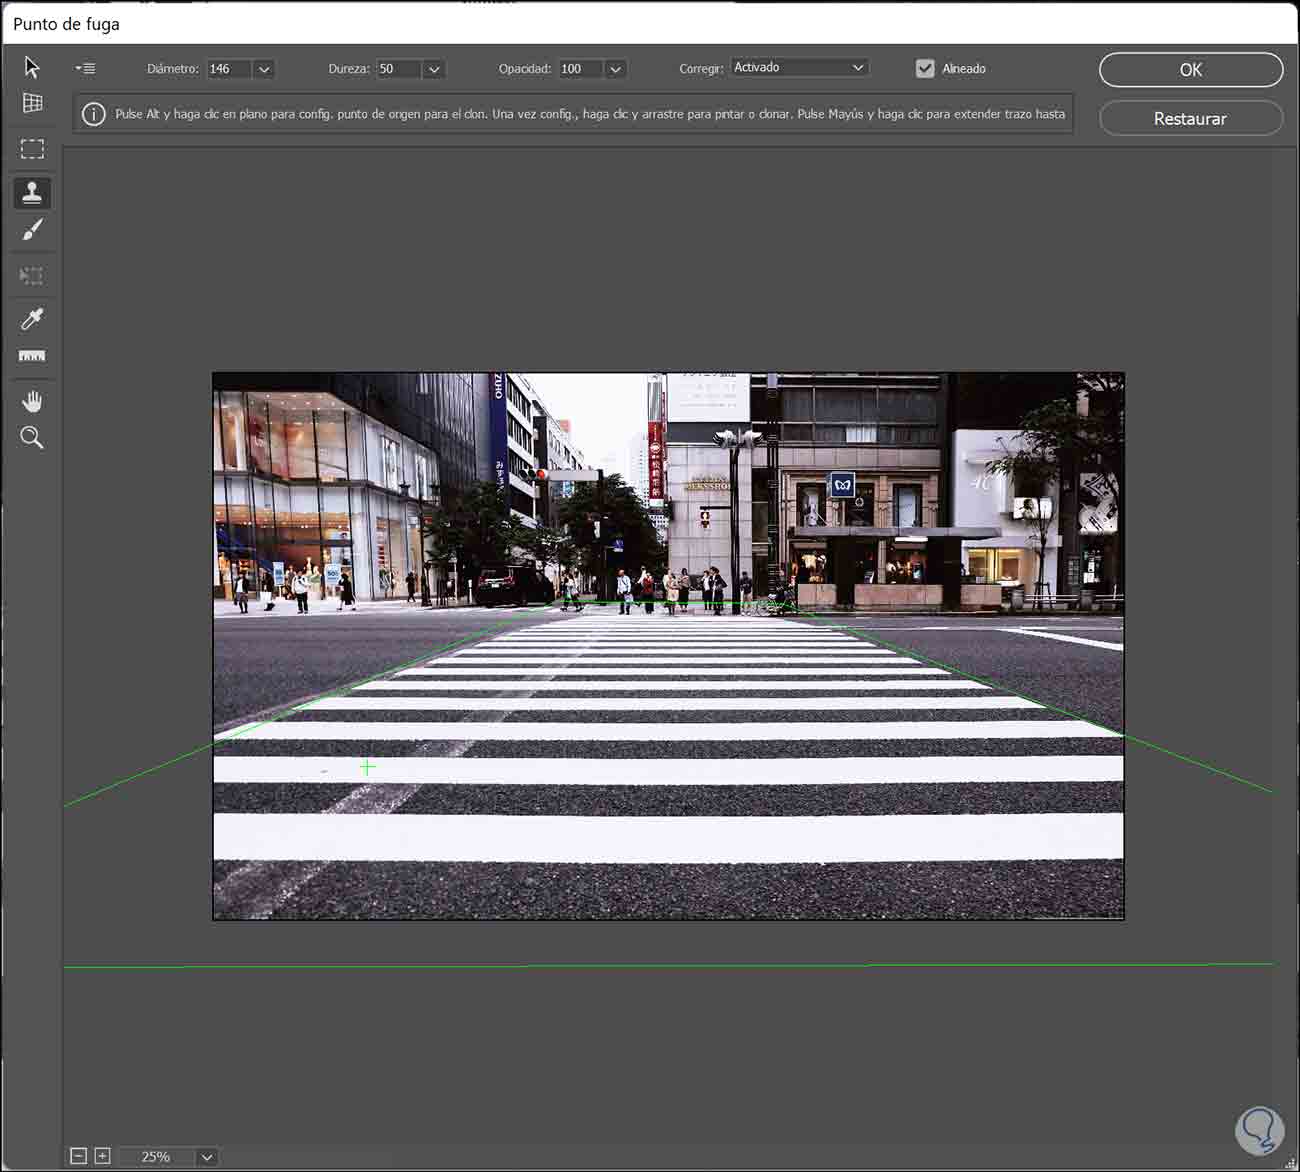Select the Hand pan tool
The height and width of the screenshot is (1172, 1300).
pyautogui.click(x=32, y=401)
